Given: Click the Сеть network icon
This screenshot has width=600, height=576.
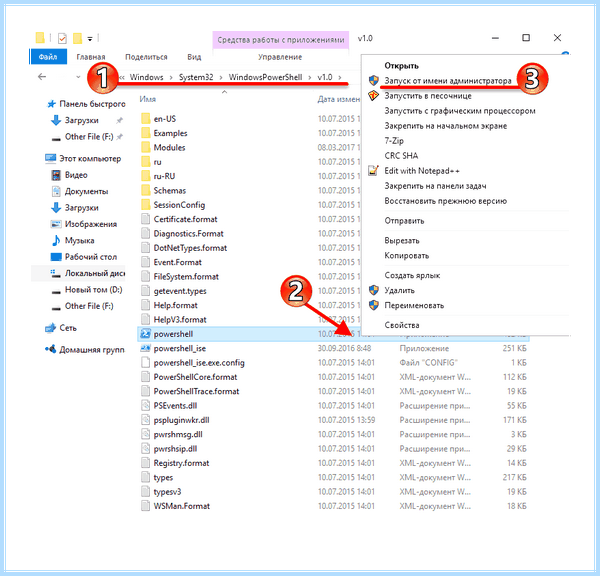Looking at the screenshot, I should pyautogui.click(x=50, y=328).
